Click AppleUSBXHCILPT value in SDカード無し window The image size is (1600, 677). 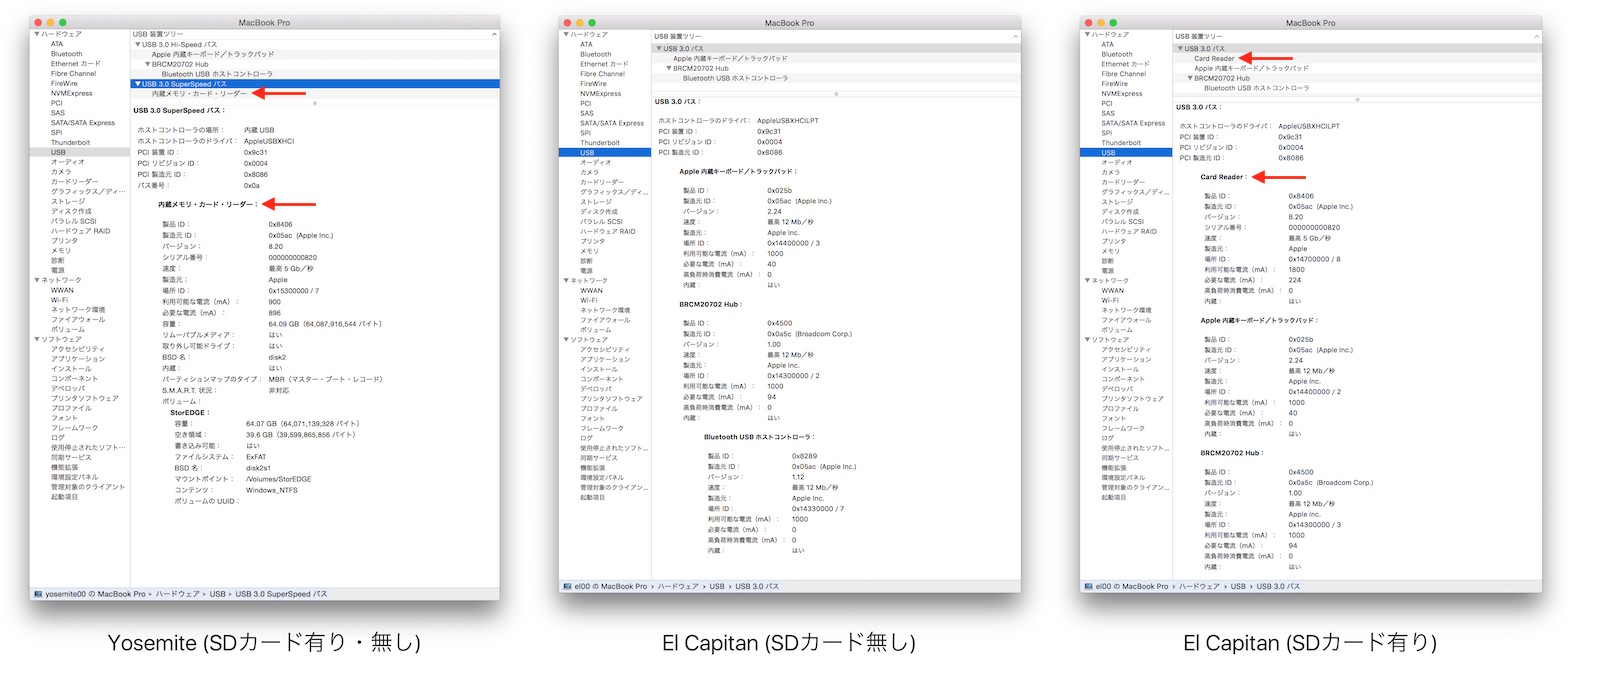tap(788, 120)
